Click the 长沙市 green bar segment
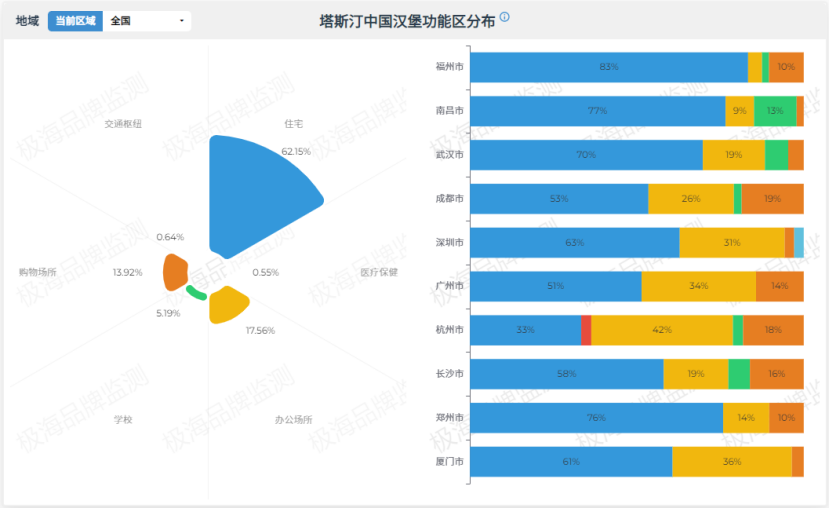The image size is (830, 508). pyautogui.click(x=739, y=374)
